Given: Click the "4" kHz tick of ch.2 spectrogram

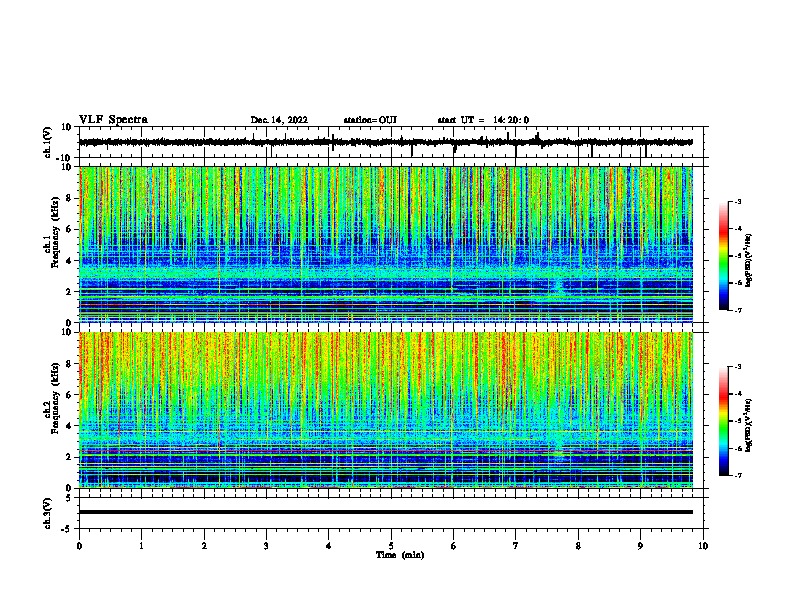Looking at the screenshot, I should (x=69, y=426).
